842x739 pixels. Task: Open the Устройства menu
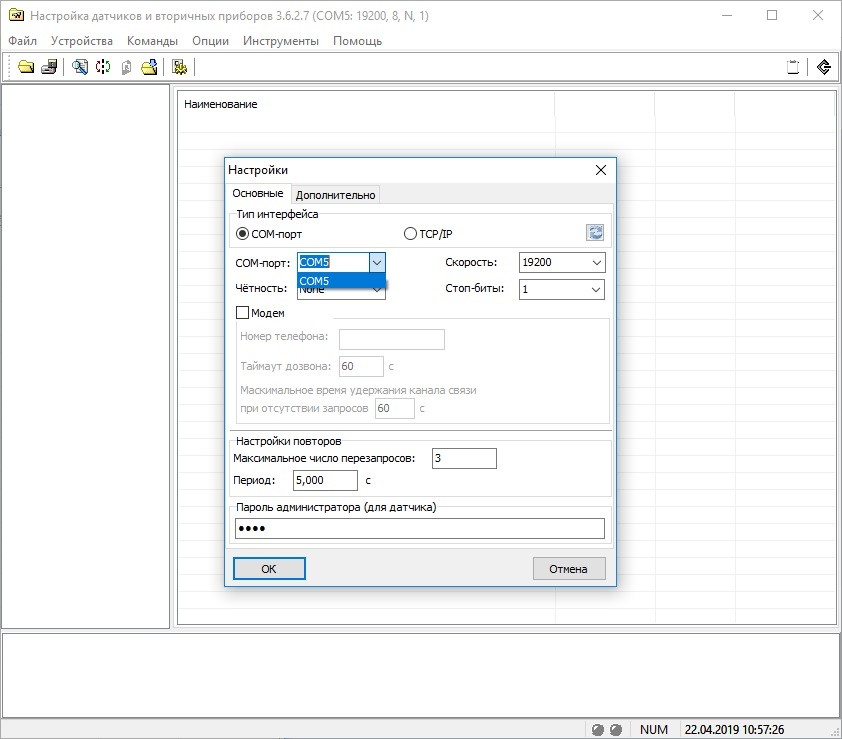pyautogui.click(x=82, y=41)
